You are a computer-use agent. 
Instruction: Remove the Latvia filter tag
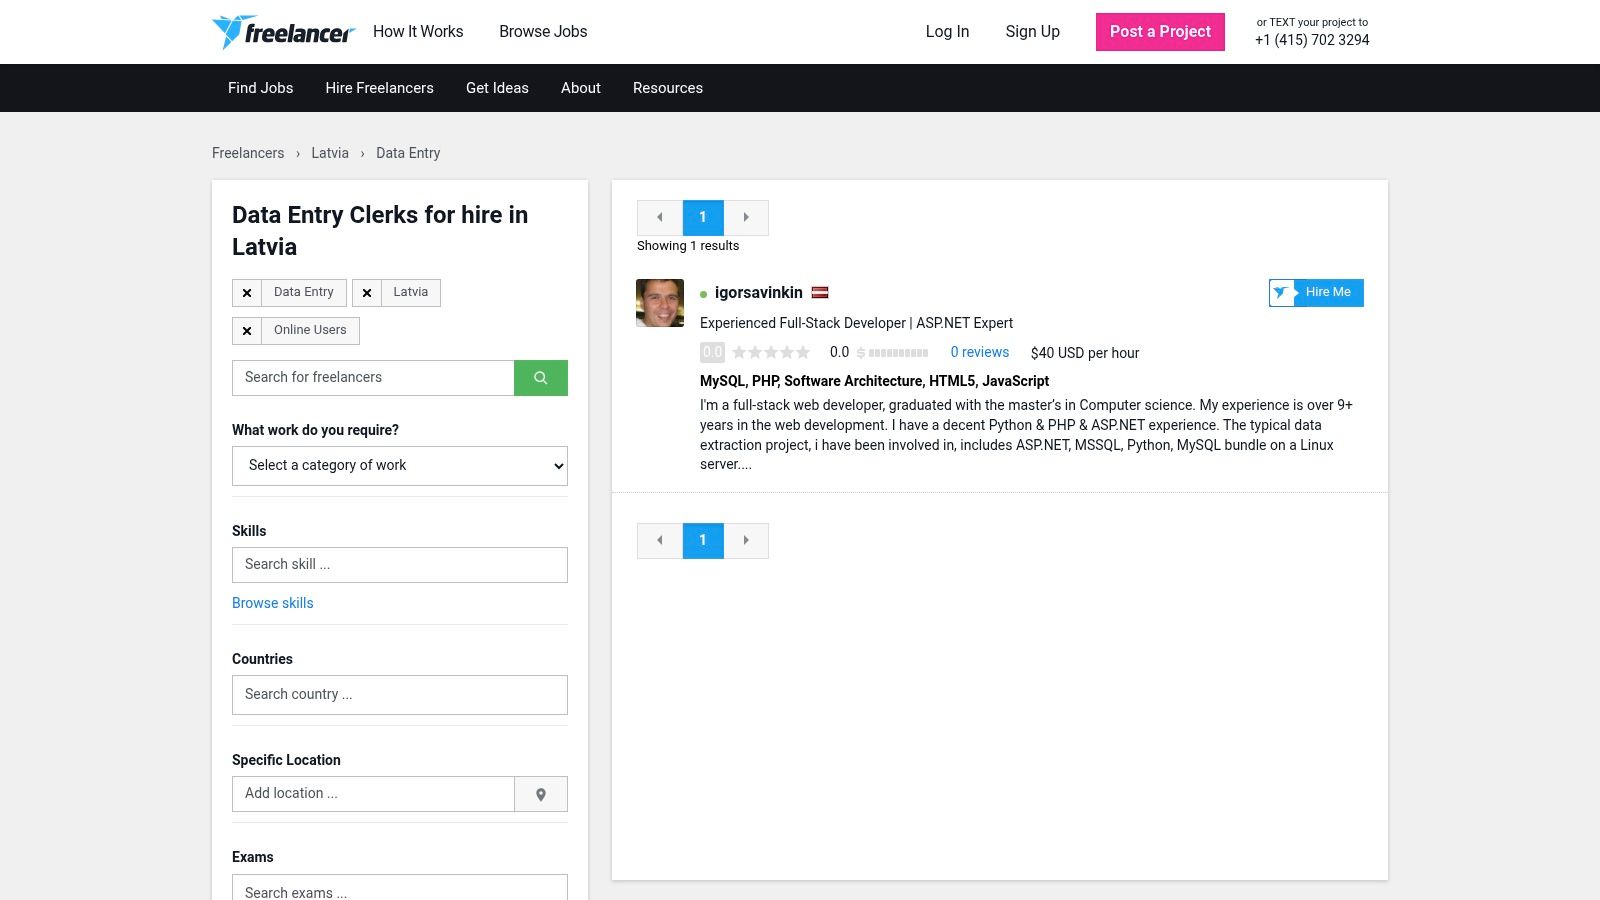click(367, 293)
